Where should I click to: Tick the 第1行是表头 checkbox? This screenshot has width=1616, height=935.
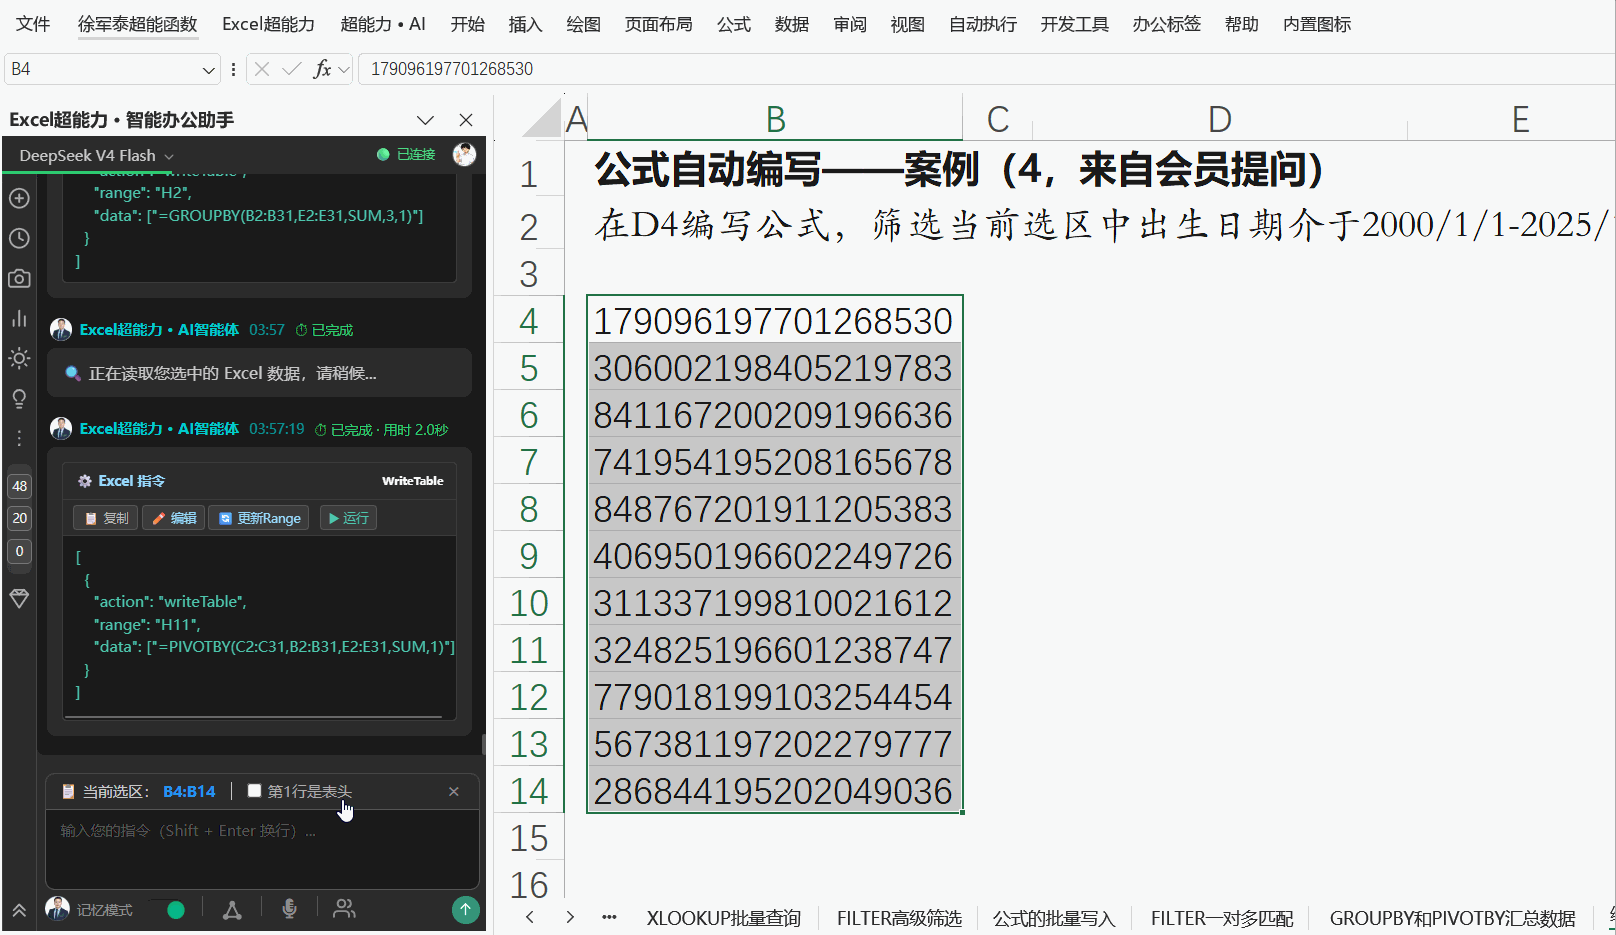point(254,791)
